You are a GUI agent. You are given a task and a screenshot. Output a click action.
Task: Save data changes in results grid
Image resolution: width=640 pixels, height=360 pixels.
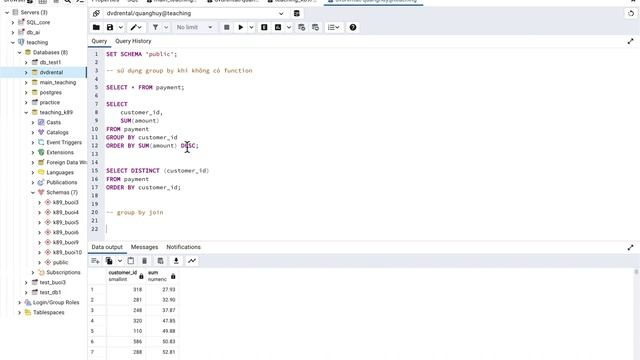pos(160,261)
